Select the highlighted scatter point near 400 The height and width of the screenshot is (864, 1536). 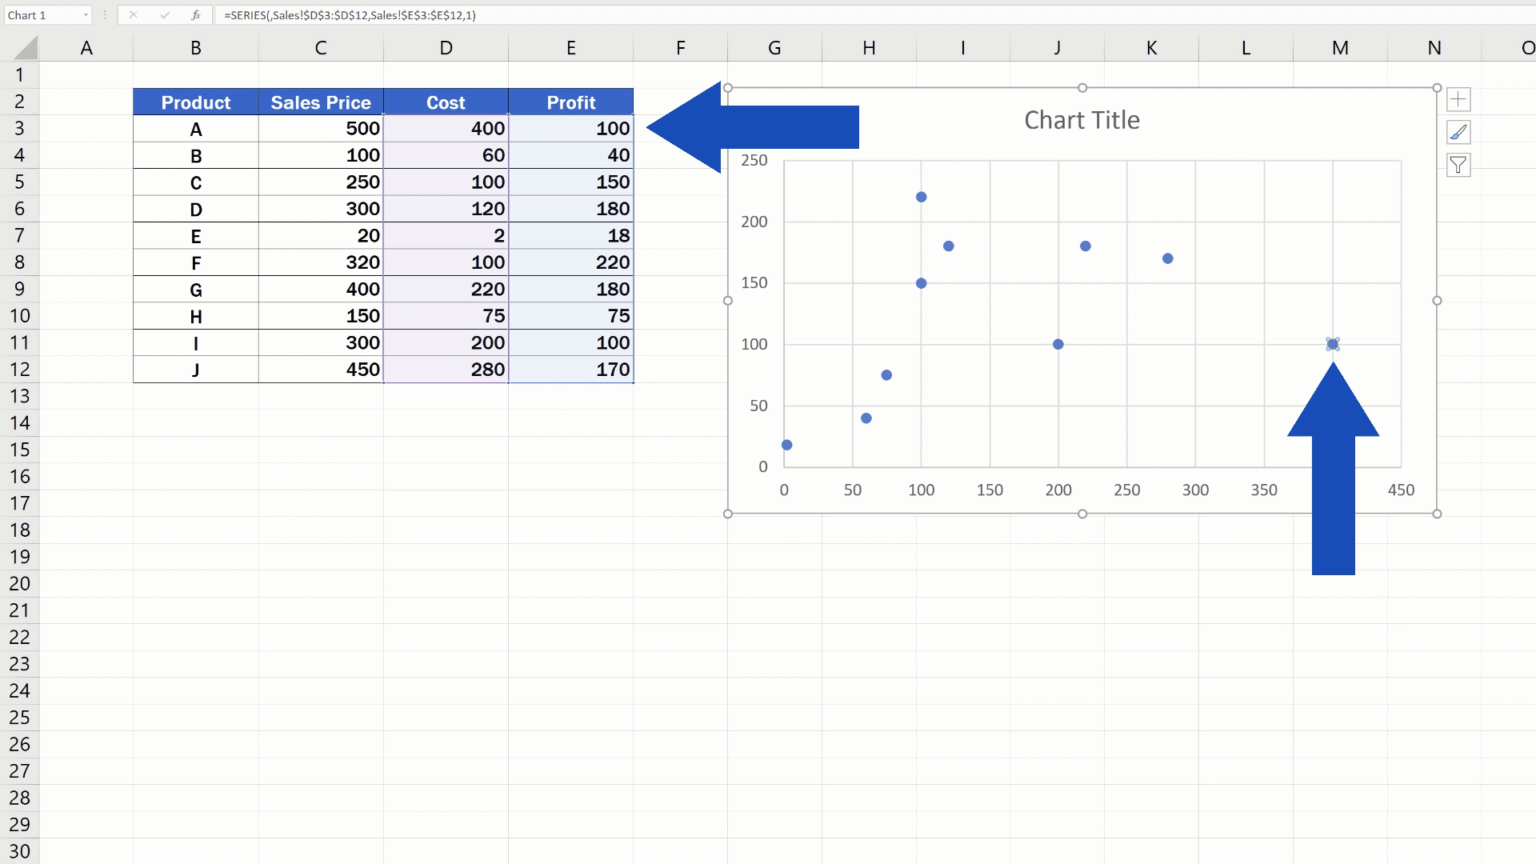(1332, 344)
